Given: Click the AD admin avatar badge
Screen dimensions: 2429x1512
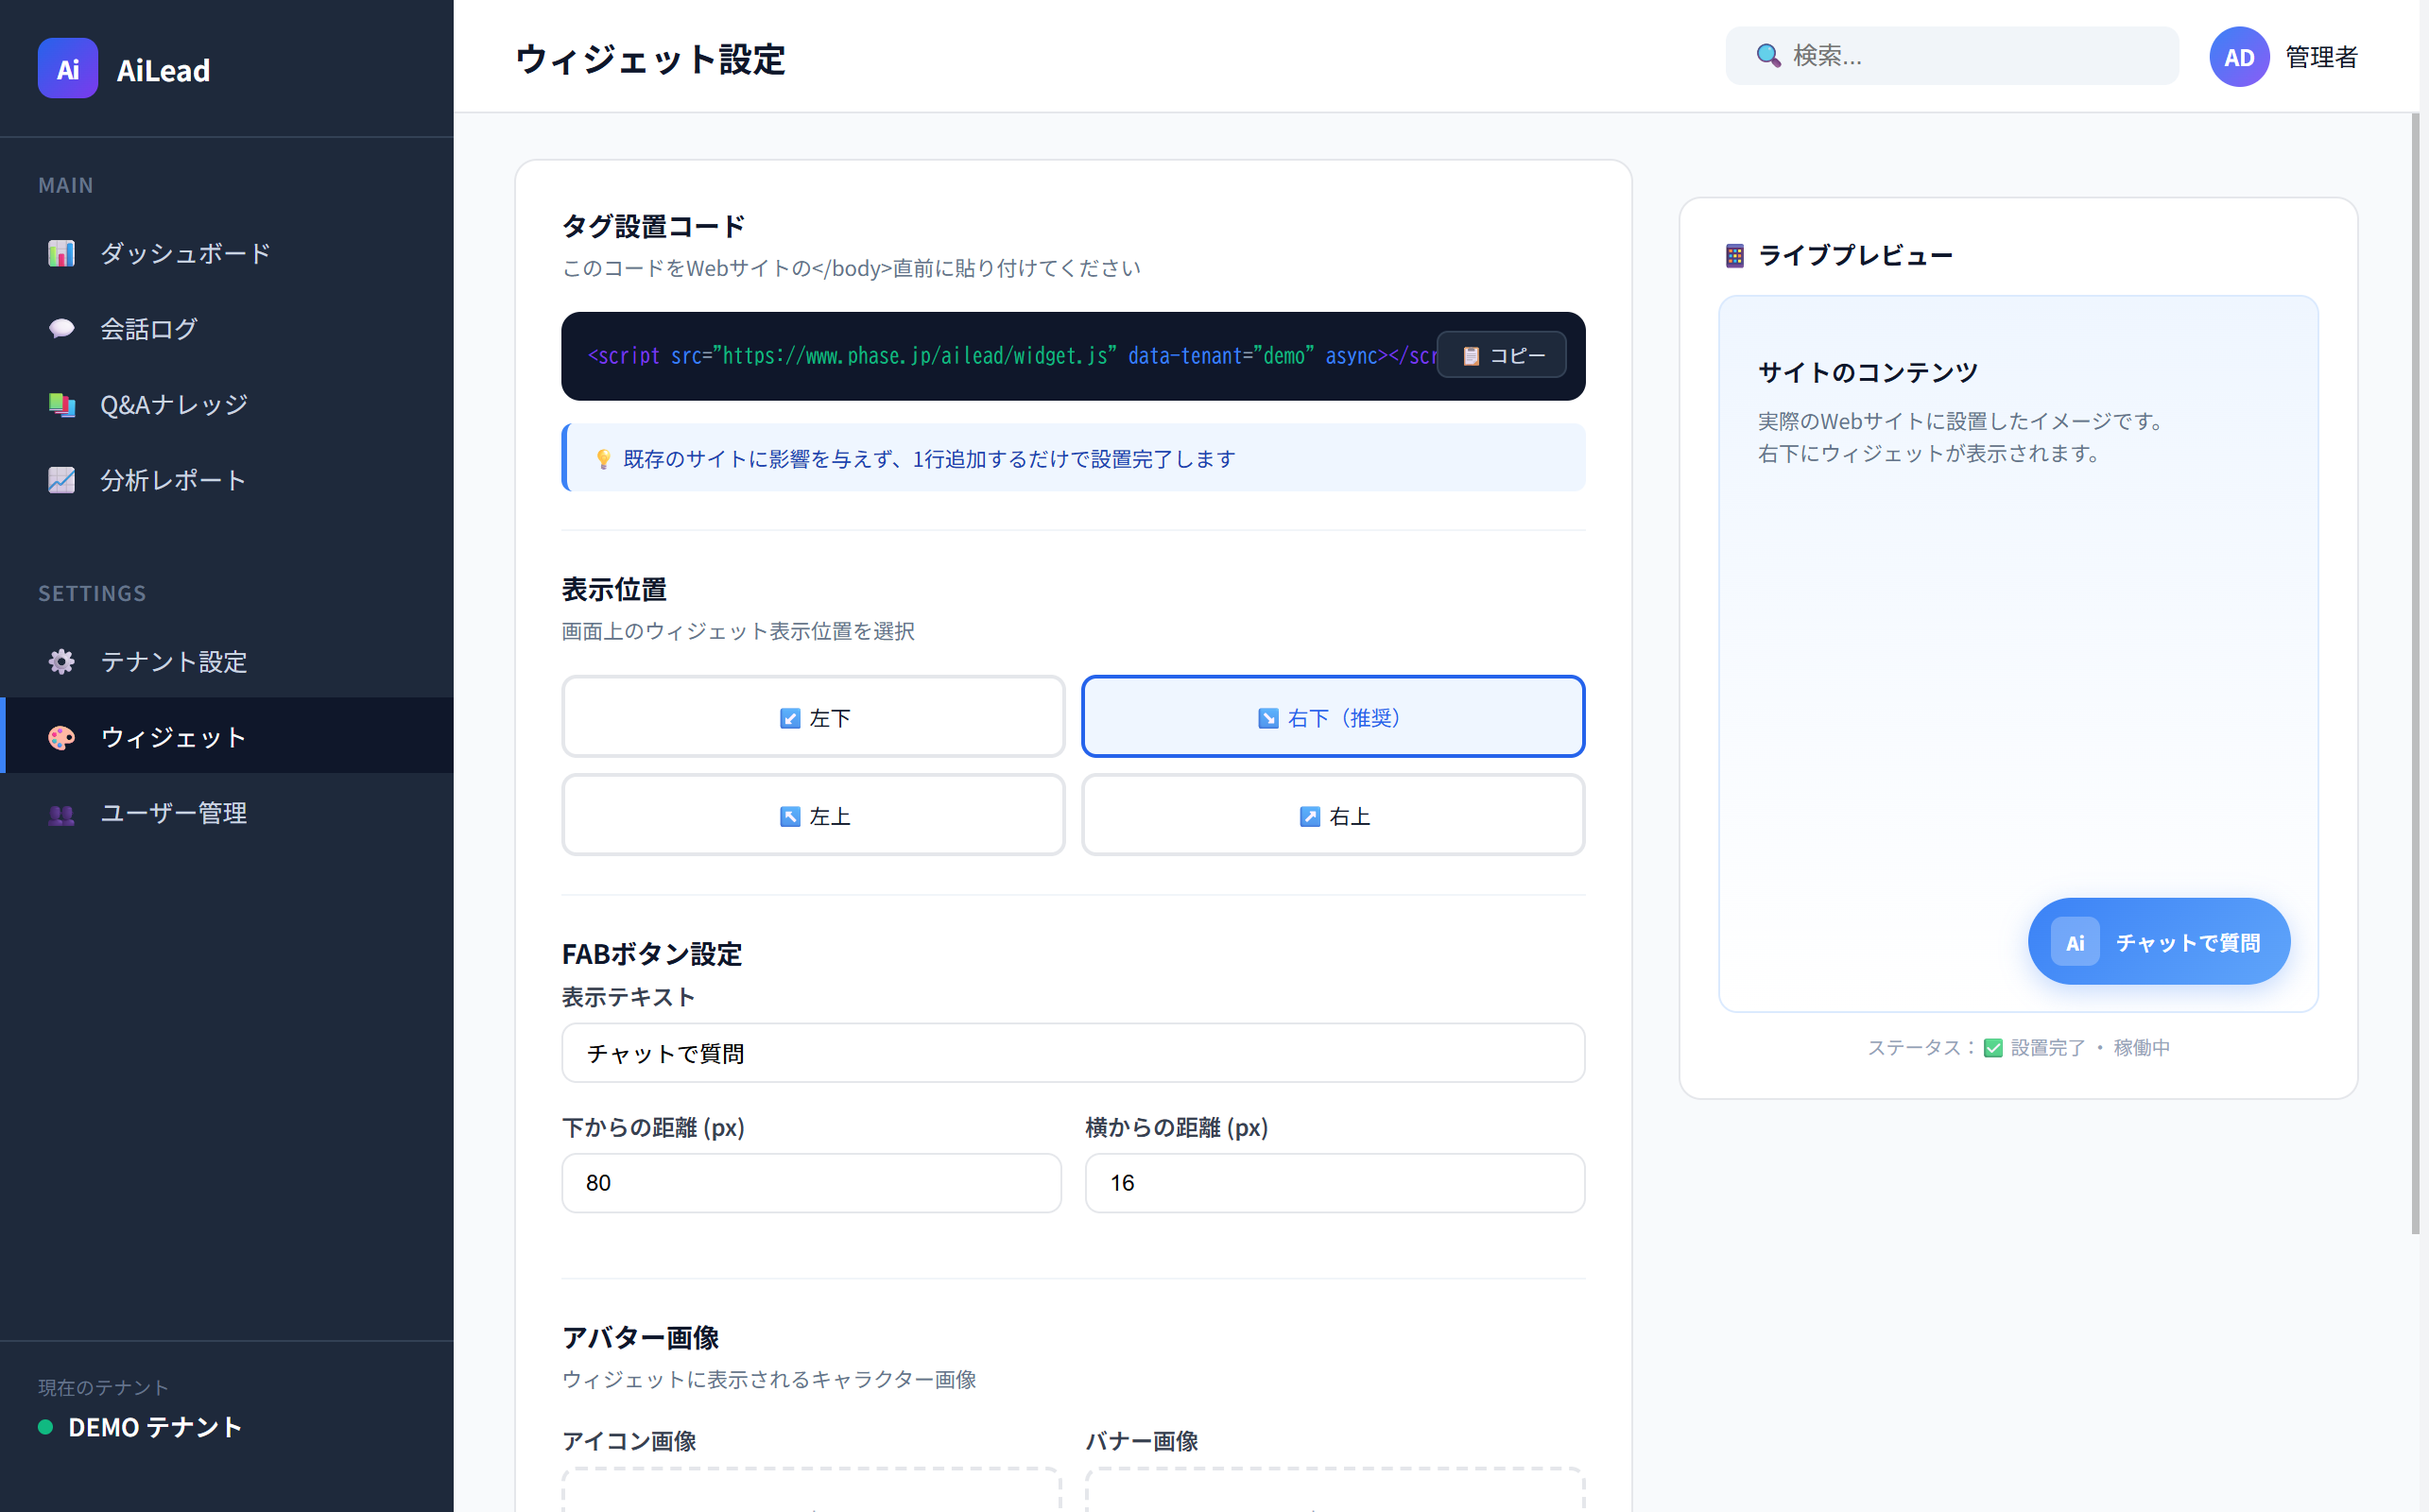Looking at the screenshot, I should coord(2239,57).
